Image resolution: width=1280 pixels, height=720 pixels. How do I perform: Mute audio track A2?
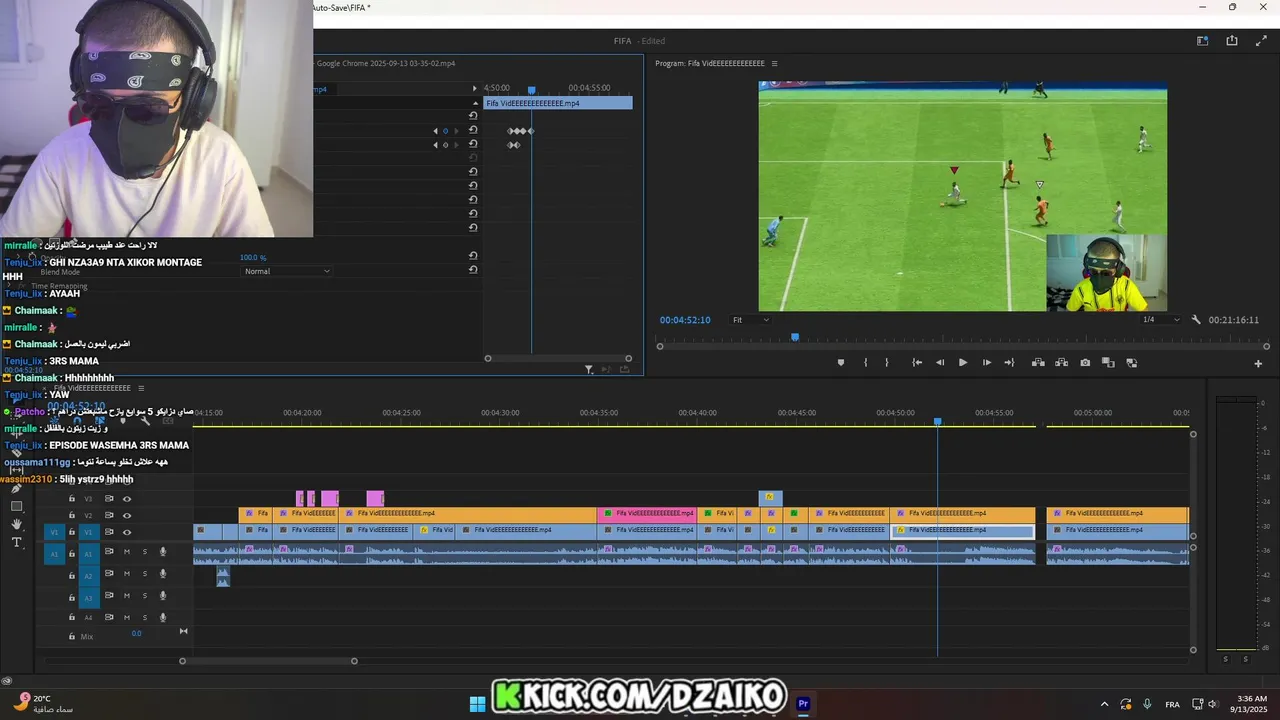point(127,574)
